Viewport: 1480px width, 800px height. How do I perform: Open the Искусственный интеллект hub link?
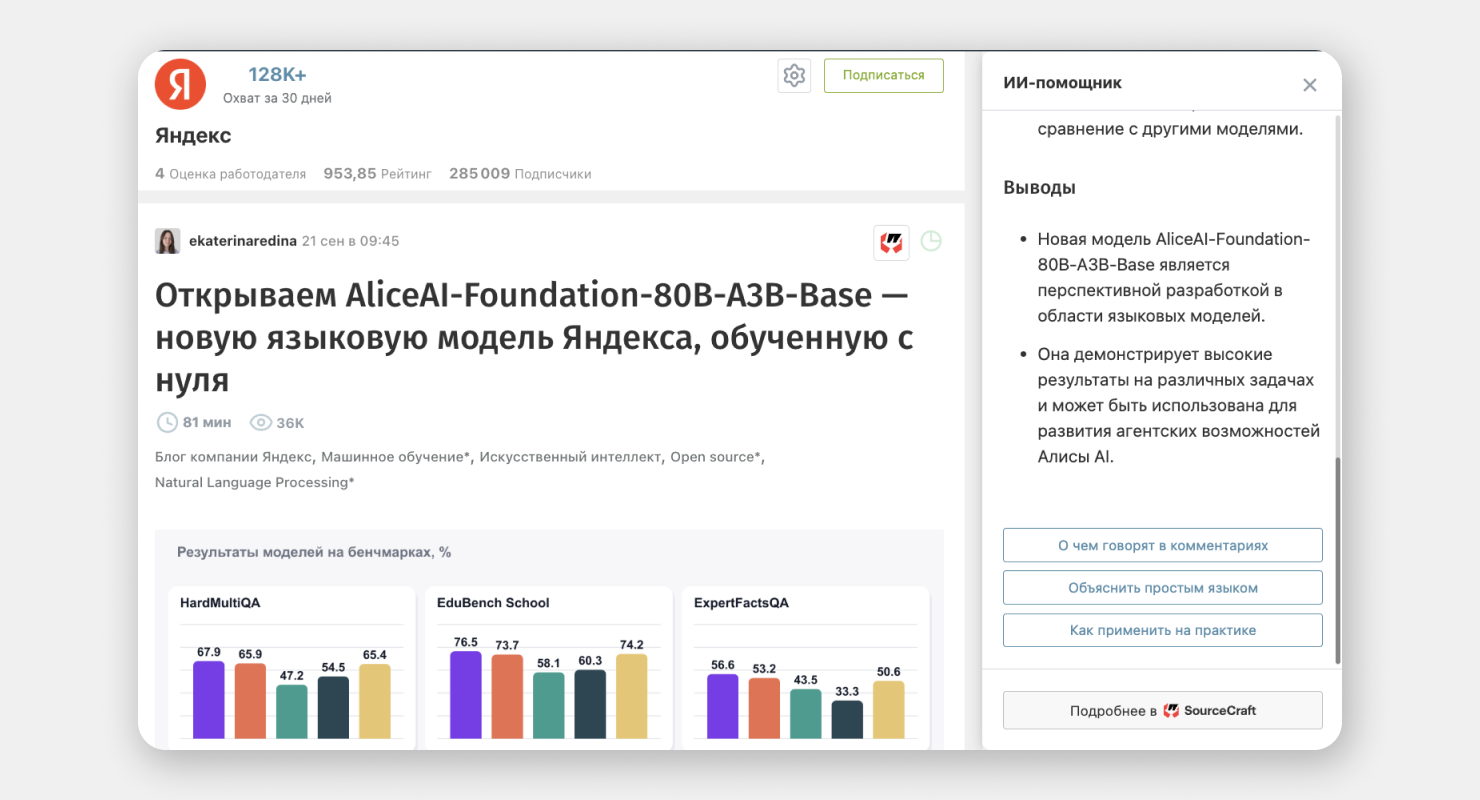coord(570,457)
